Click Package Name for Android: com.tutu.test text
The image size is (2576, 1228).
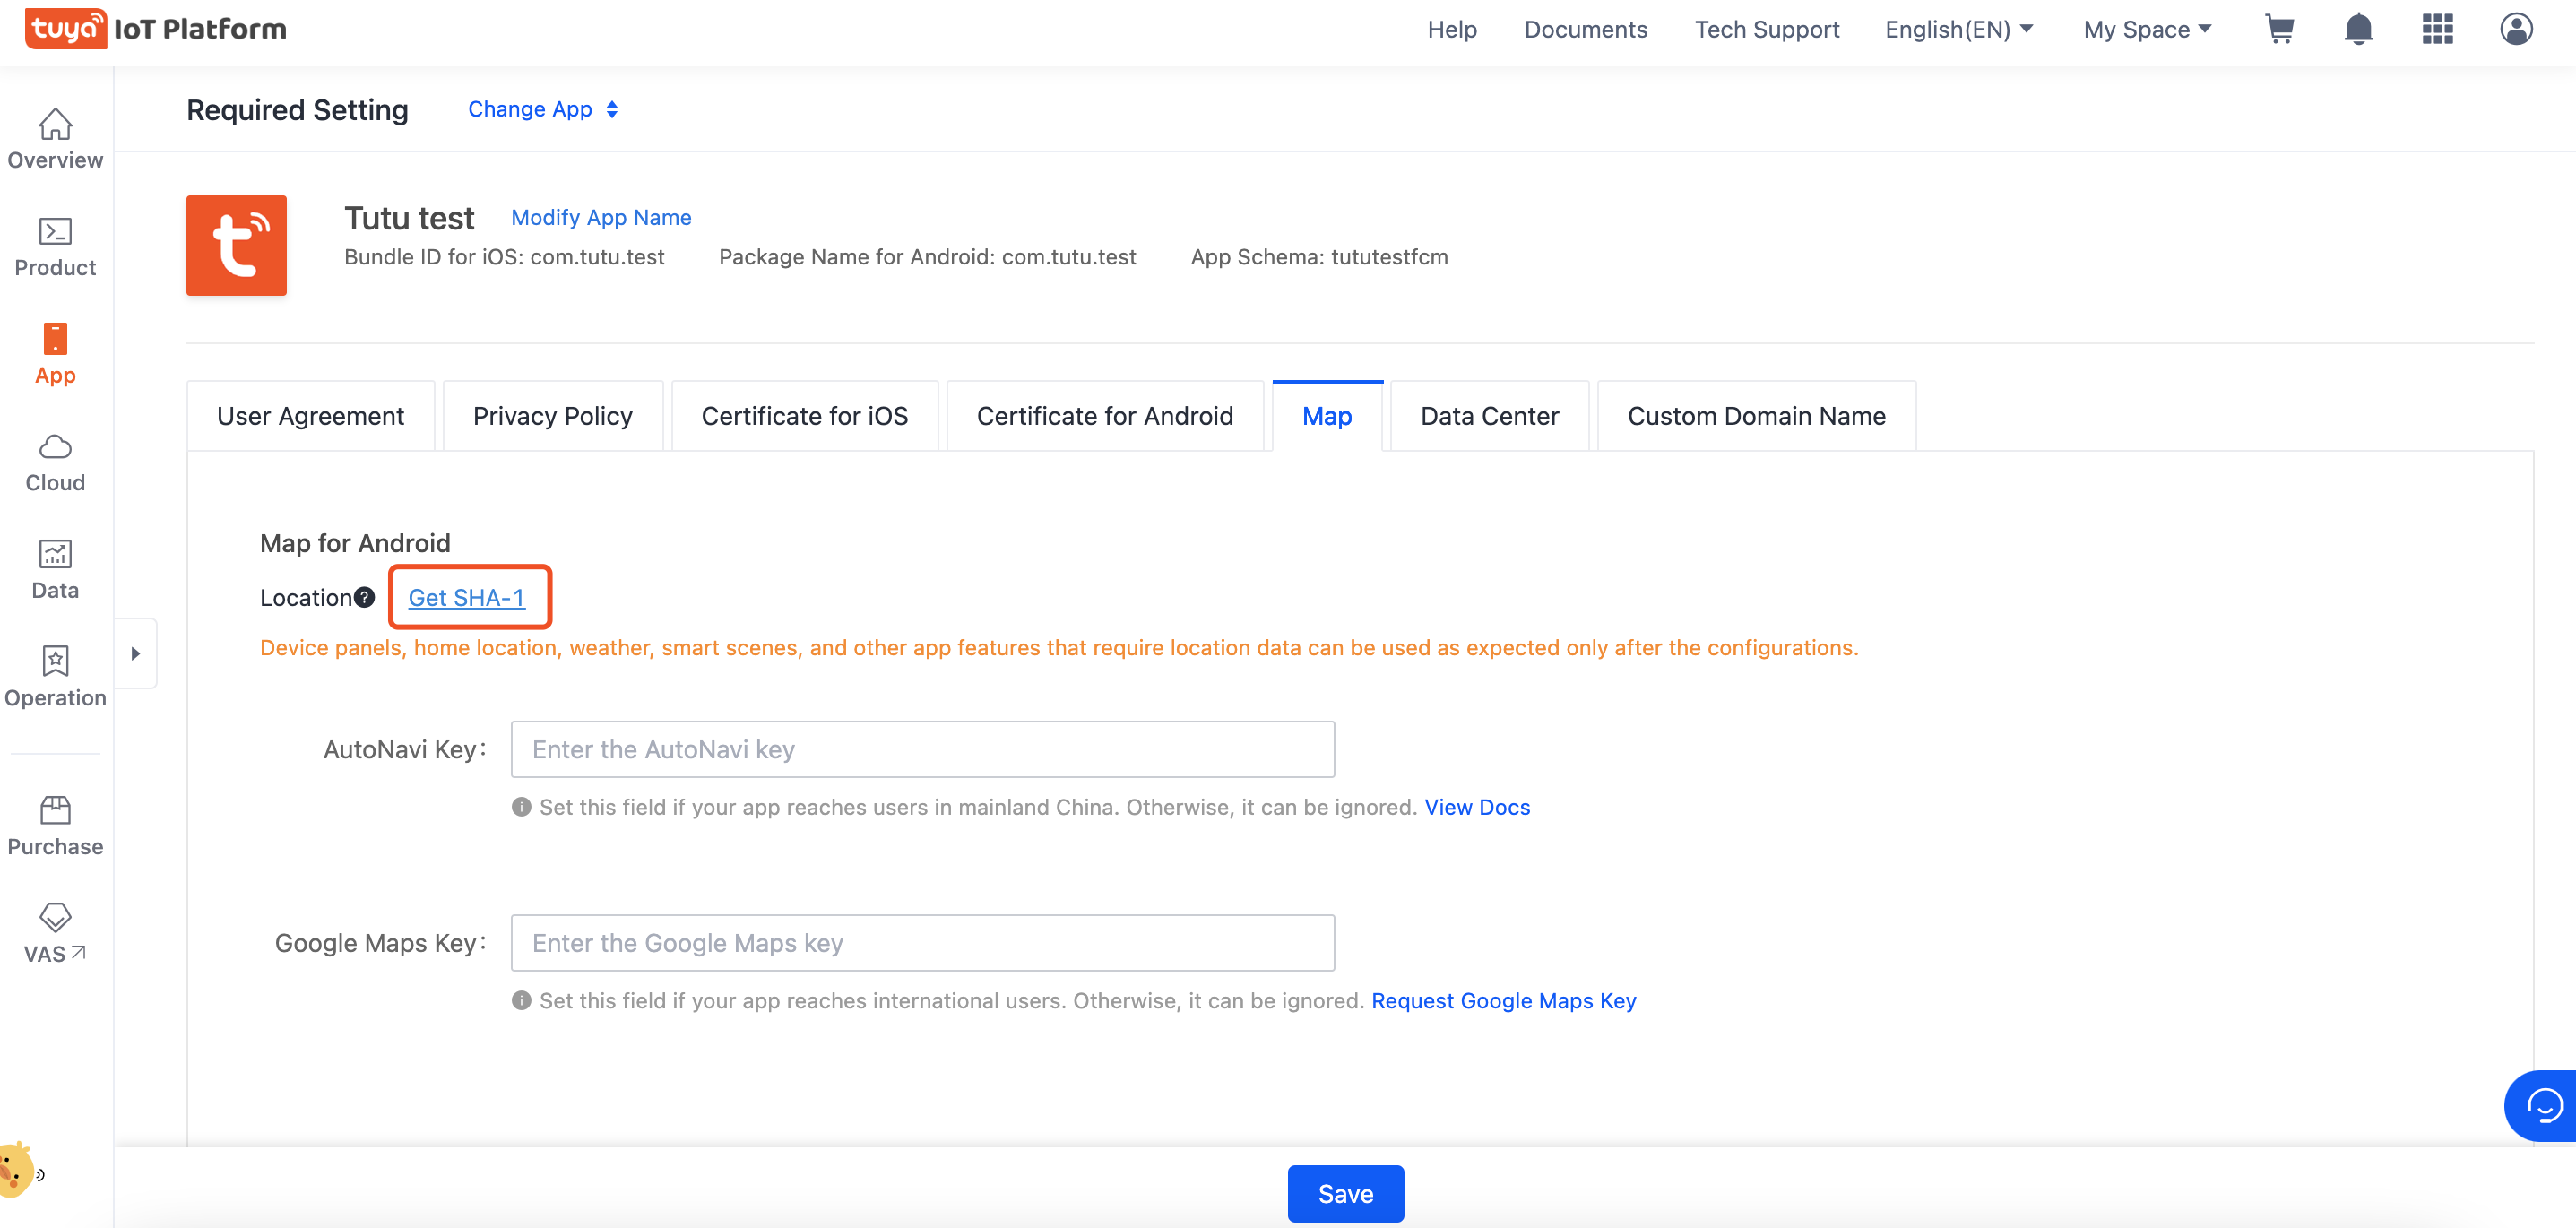927,257
